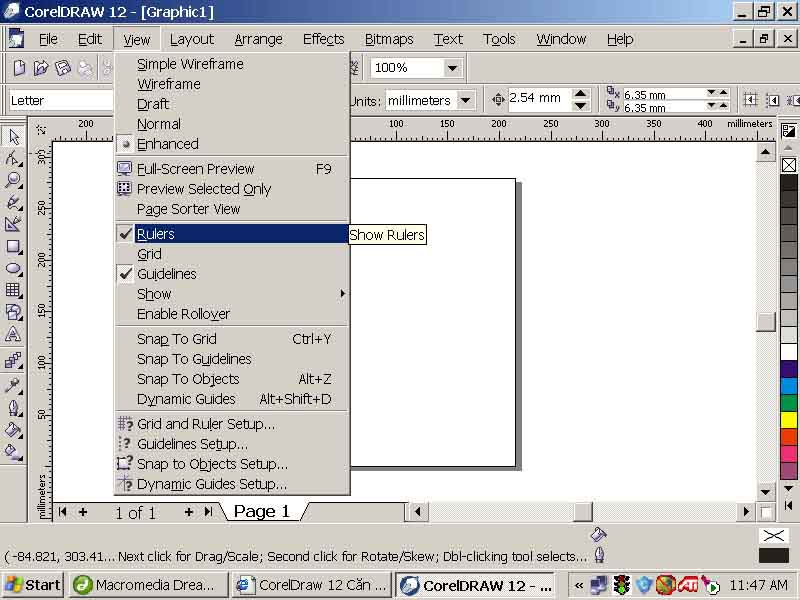Image resolution: width=800 pixels, height=600 pixels.
Task: Open the zoom level dropdown showing 100%
Action: 452,68
